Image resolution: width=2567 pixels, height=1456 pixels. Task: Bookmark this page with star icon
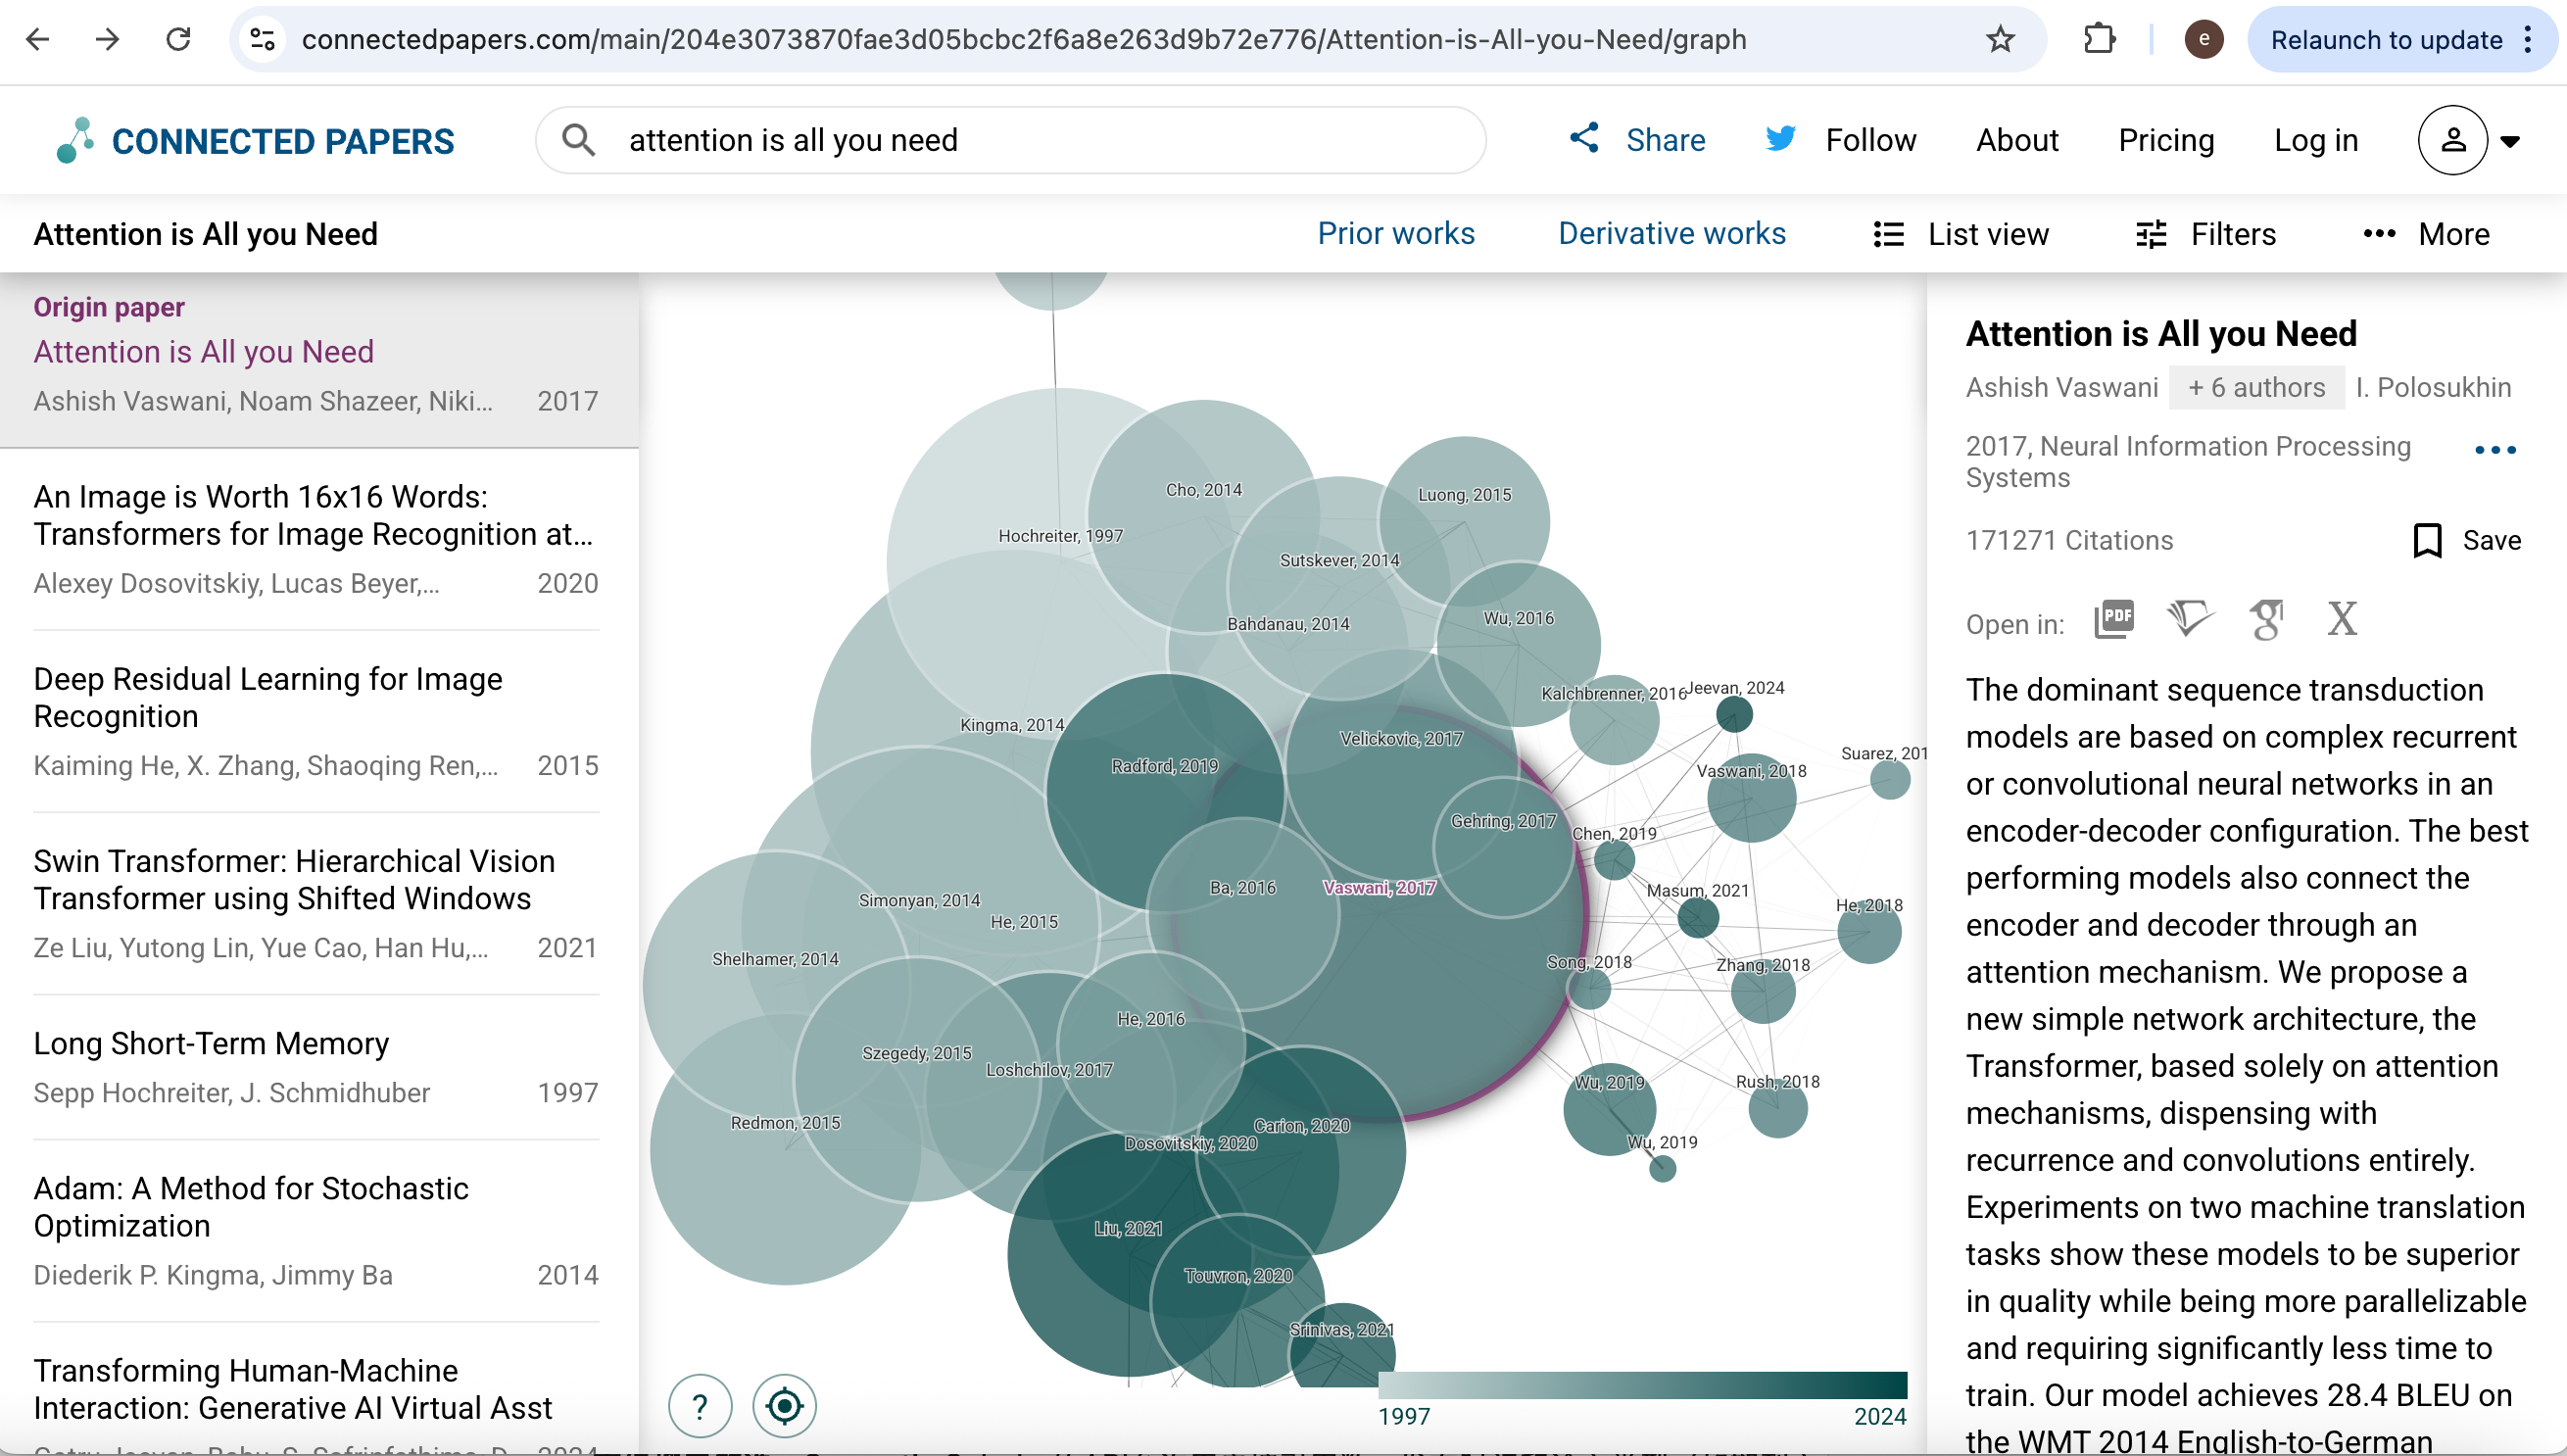(2000, 39)
